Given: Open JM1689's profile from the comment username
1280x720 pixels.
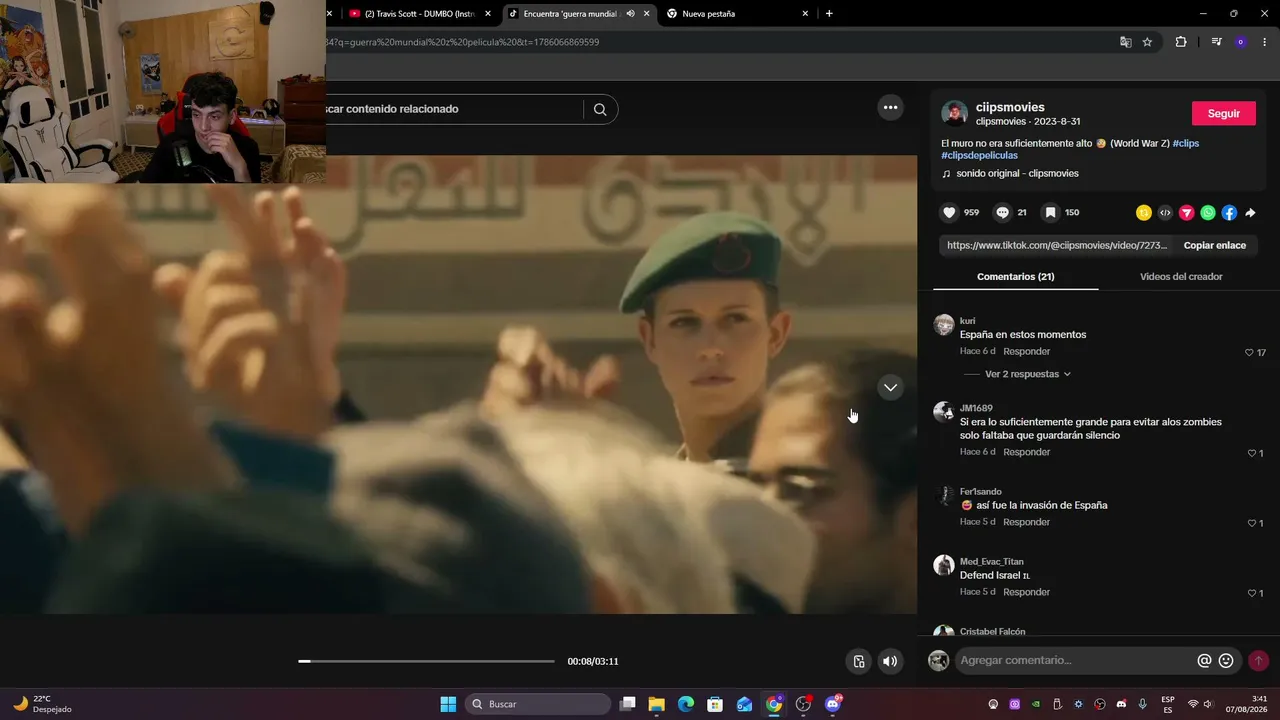Looking at the screenshot, I should point(976,408).
